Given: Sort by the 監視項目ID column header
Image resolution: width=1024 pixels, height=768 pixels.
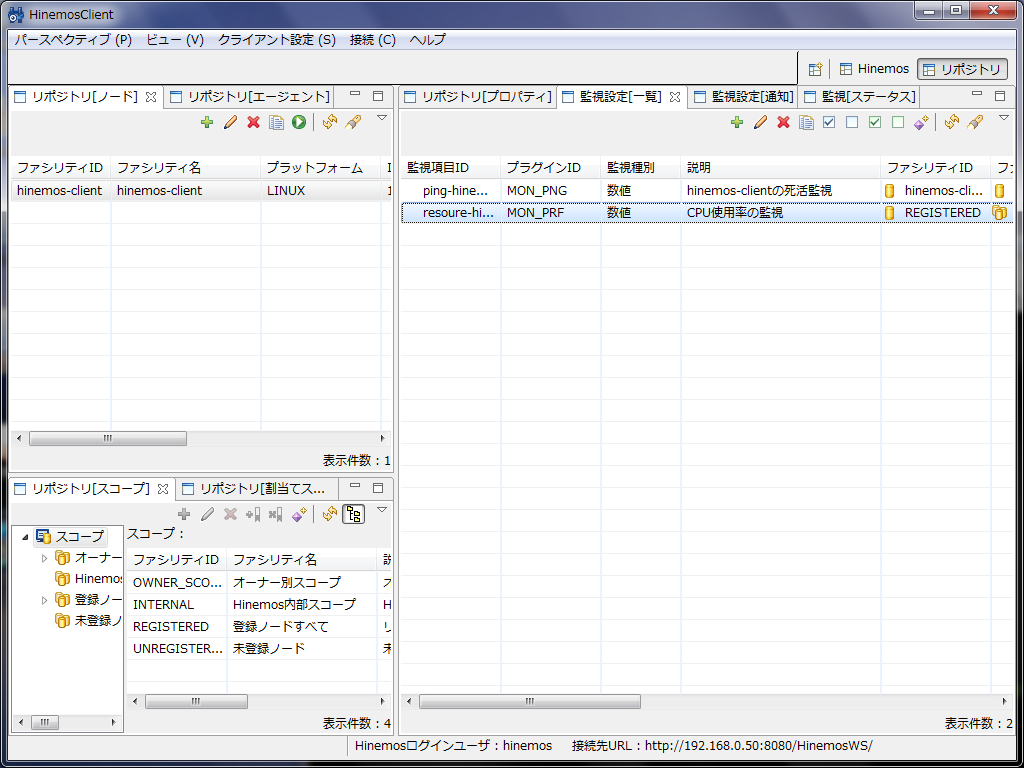Looking at the screenshot, I should coord(451,168).
